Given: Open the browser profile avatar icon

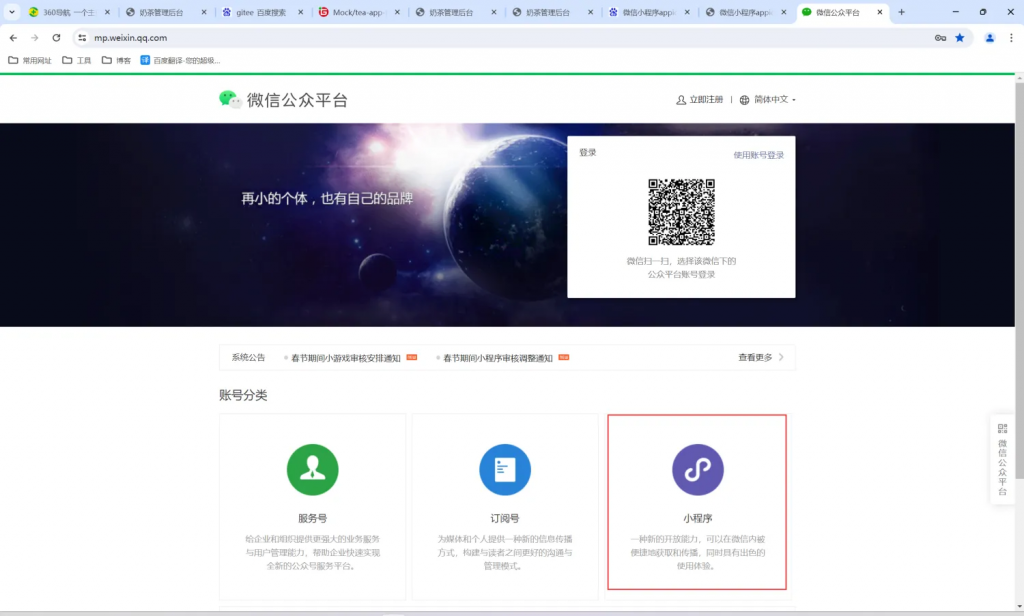Looking at the screenshot, I should [x=990, y=35].
